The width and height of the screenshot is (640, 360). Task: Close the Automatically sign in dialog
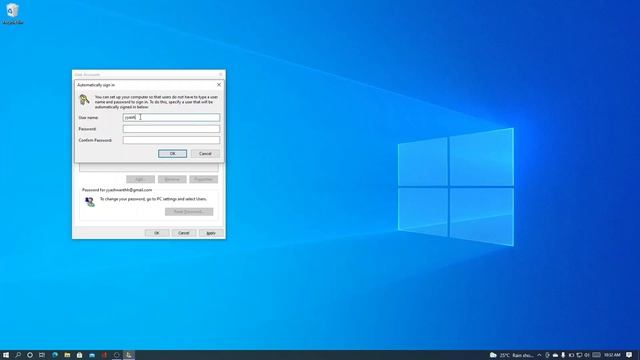point(219,84)
